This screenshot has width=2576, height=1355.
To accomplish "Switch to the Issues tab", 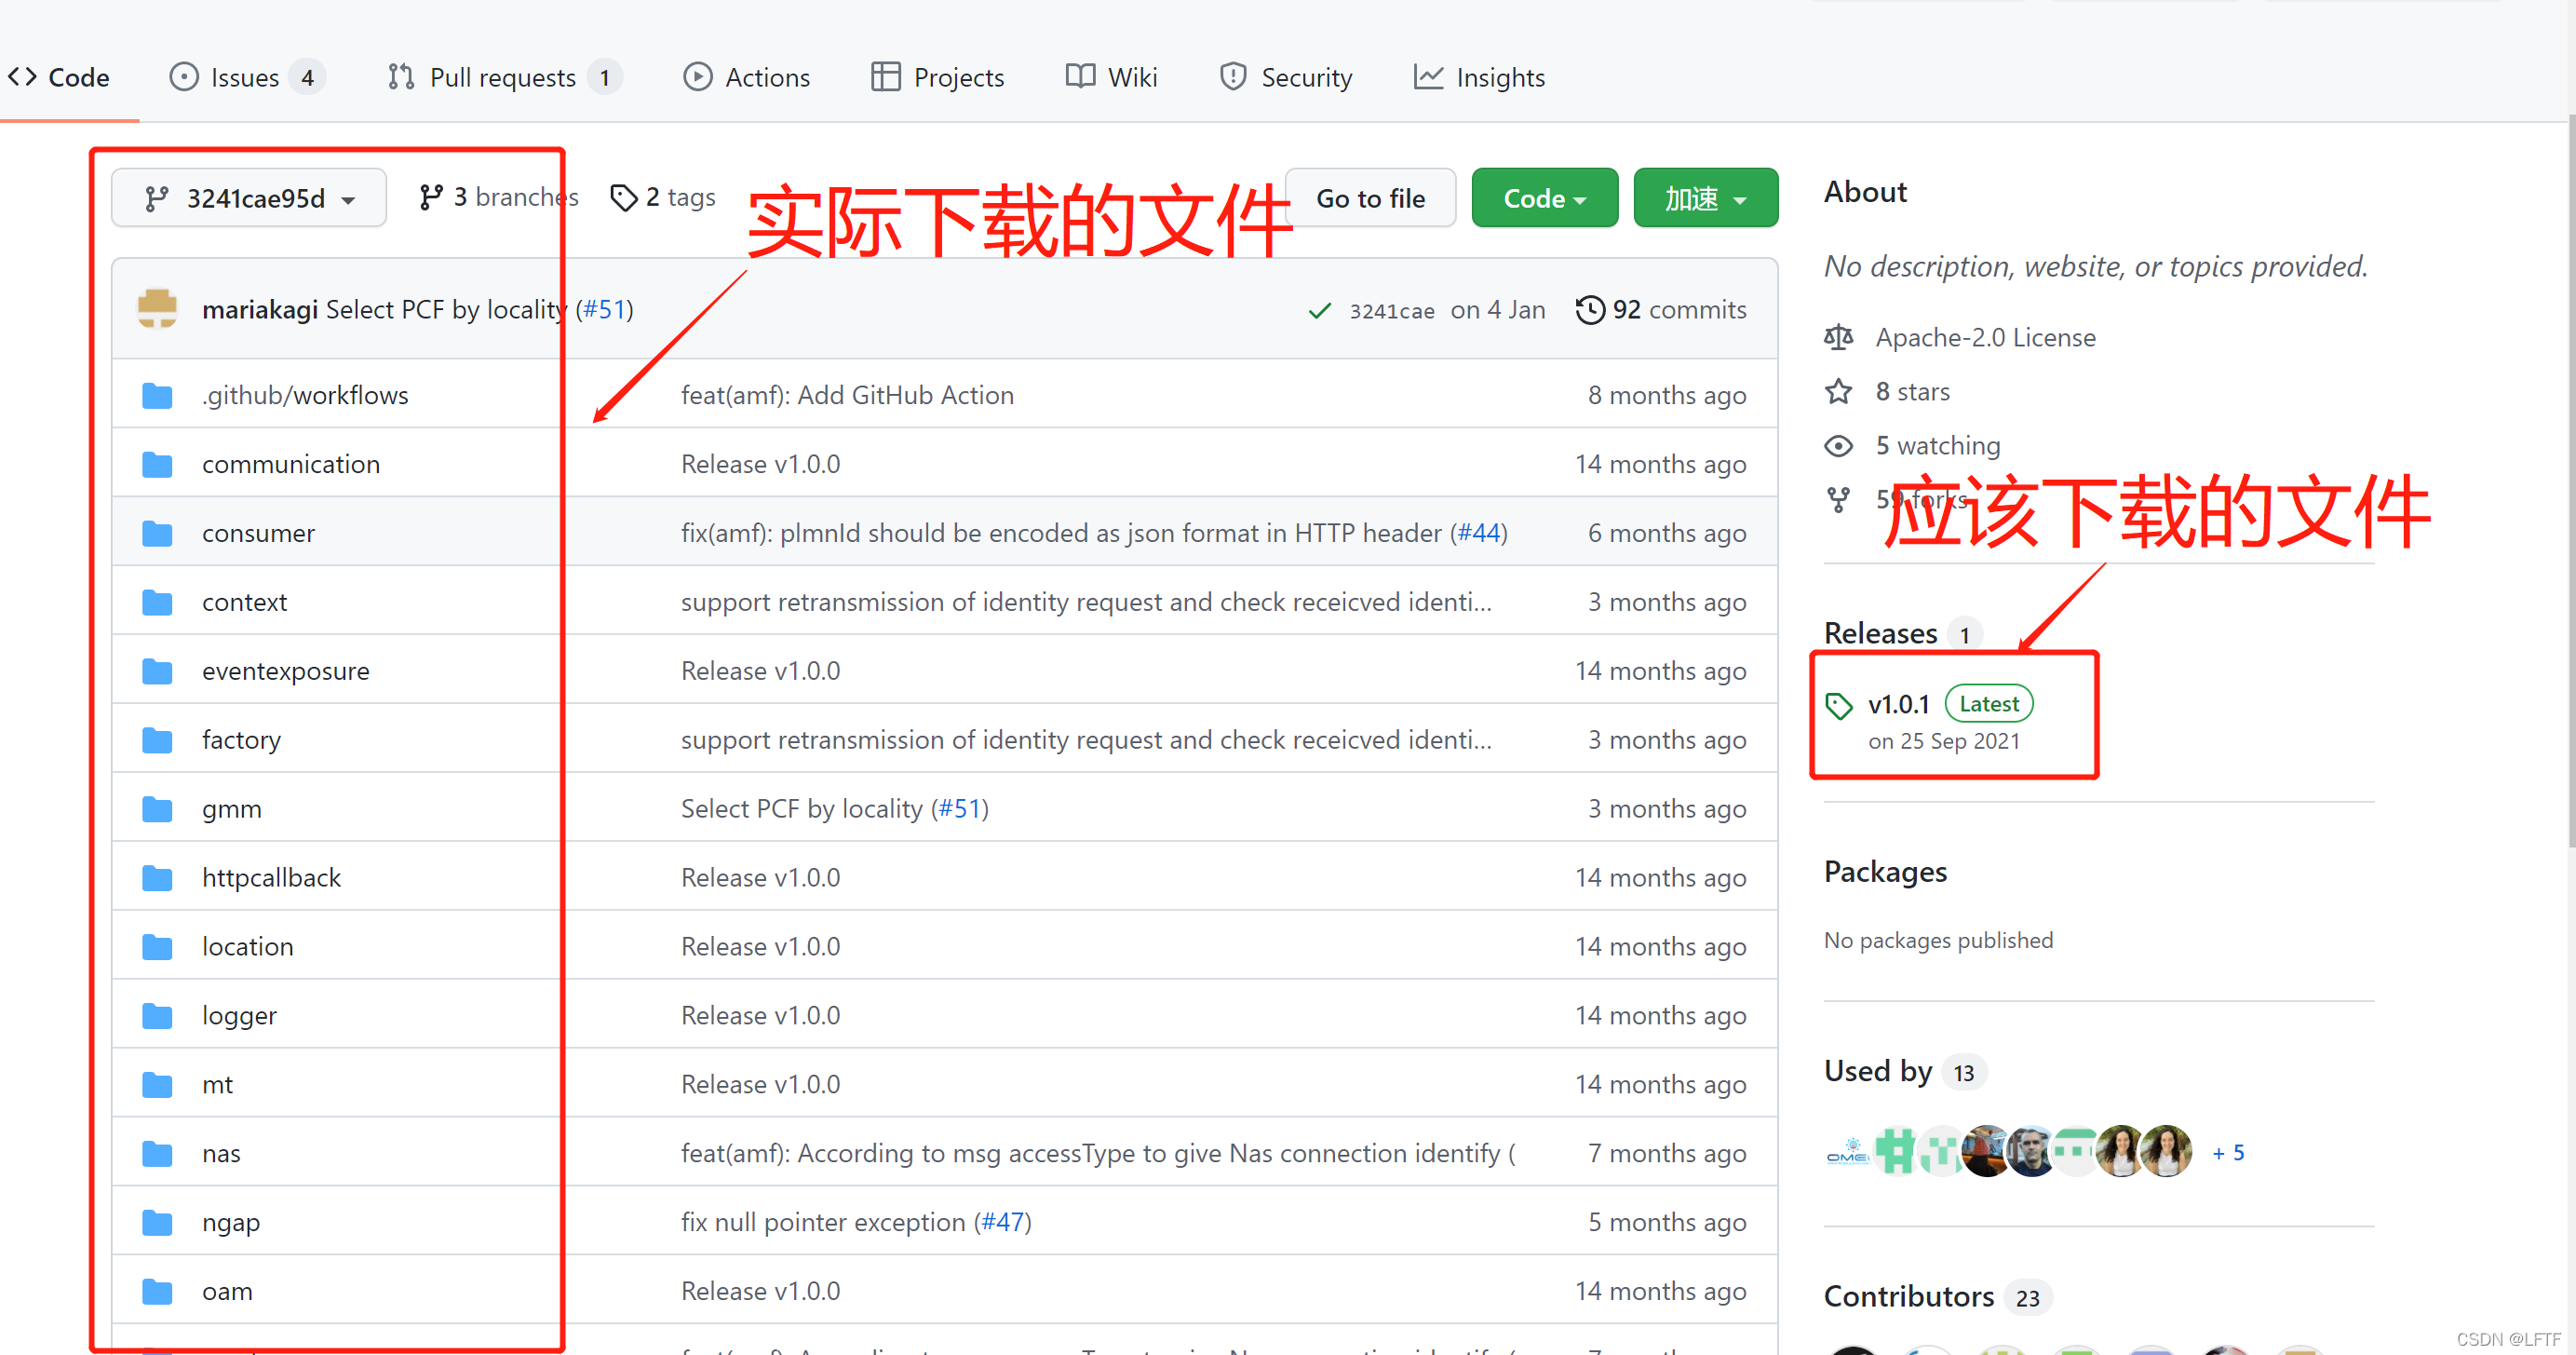I will (x=244, y=77).
